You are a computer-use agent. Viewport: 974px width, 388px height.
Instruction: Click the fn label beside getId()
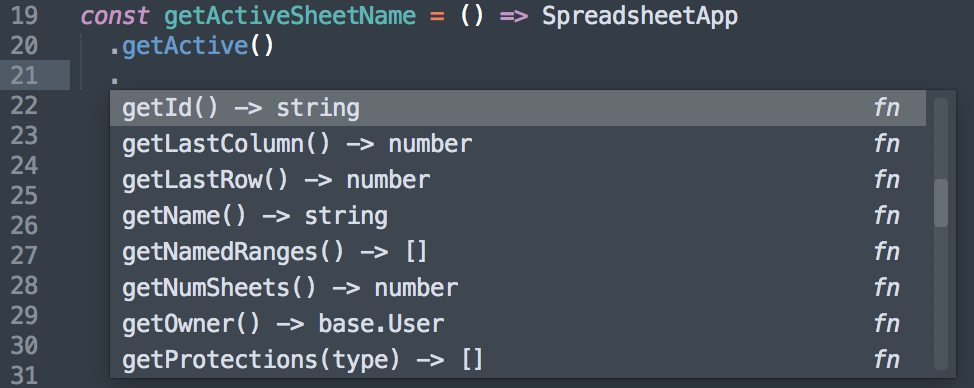coord(886,108)
